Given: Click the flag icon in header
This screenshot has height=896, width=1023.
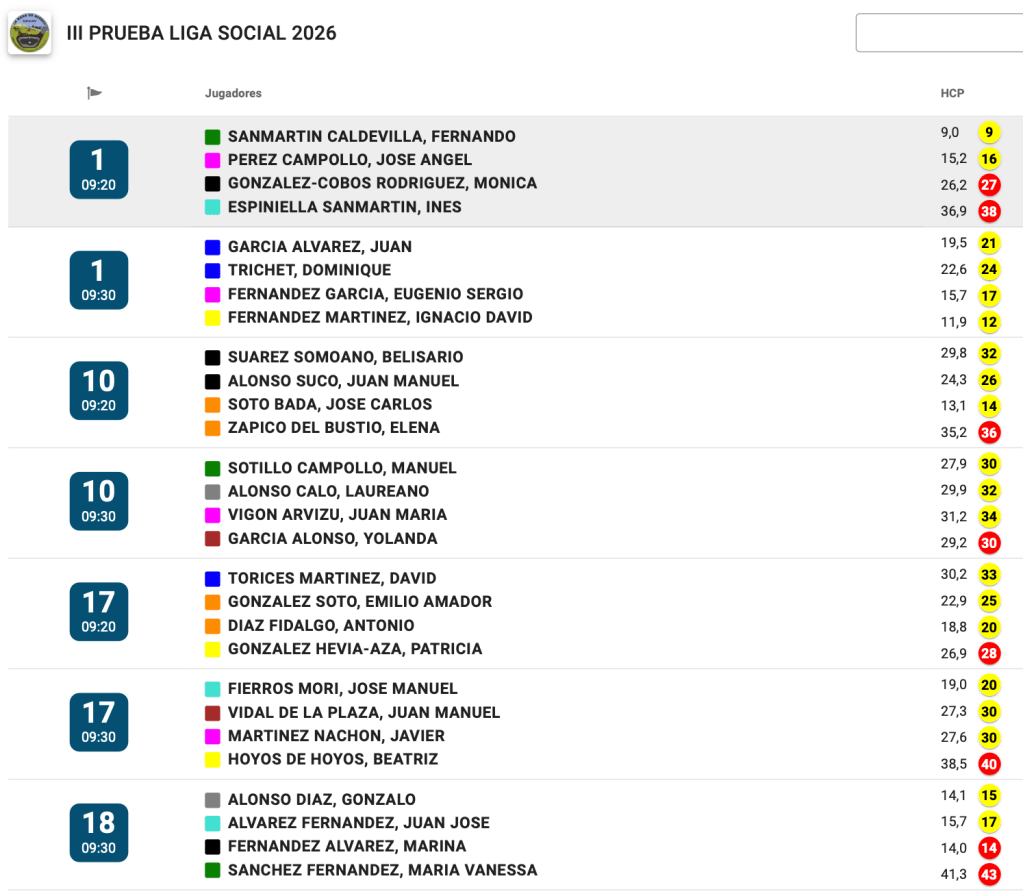Looking at the screenshot, I should [95, 93].
